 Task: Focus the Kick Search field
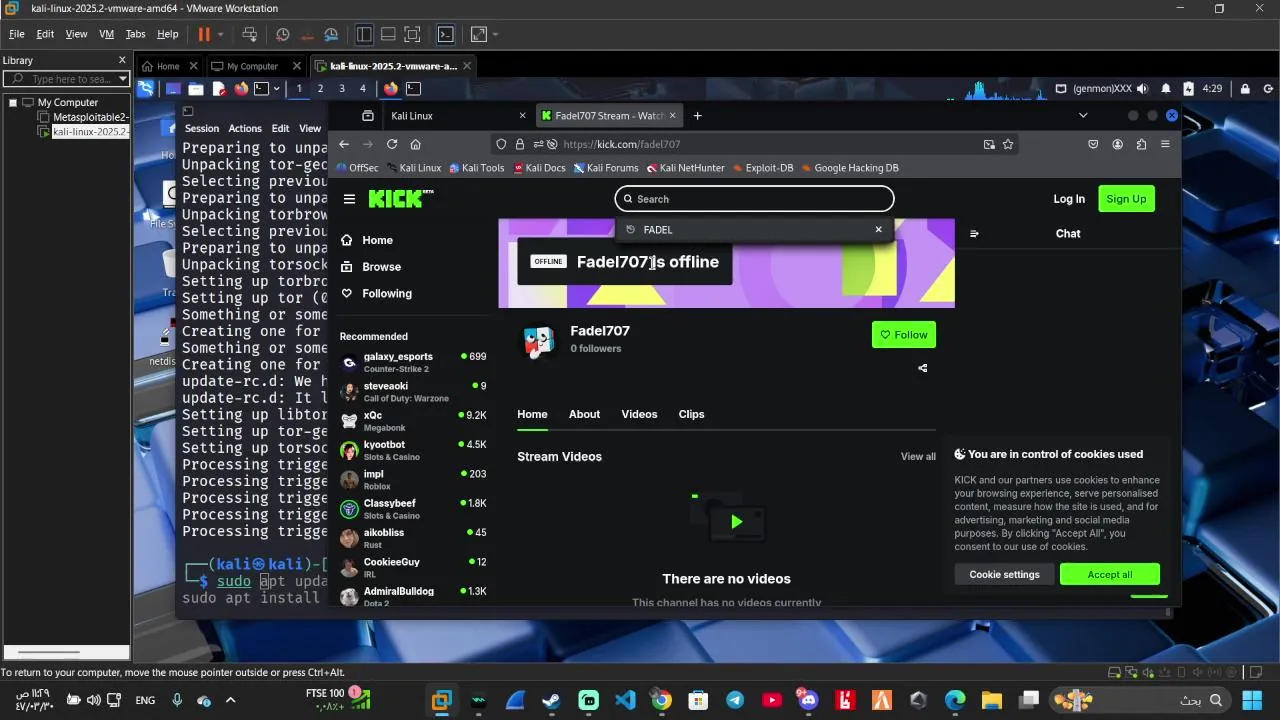(x=754, y=199)
